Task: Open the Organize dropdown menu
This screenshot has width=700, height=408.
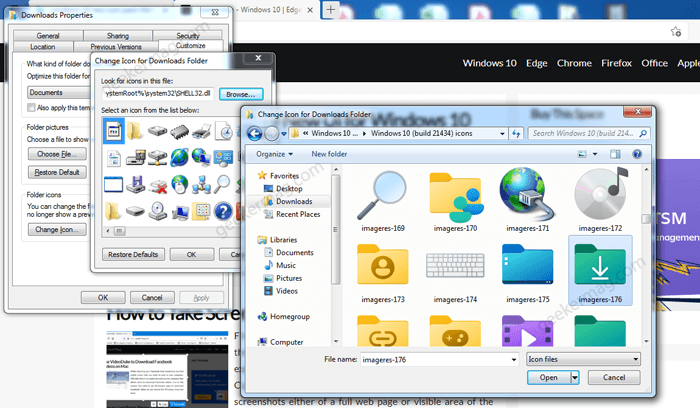Action: click(x=274, y=154)
